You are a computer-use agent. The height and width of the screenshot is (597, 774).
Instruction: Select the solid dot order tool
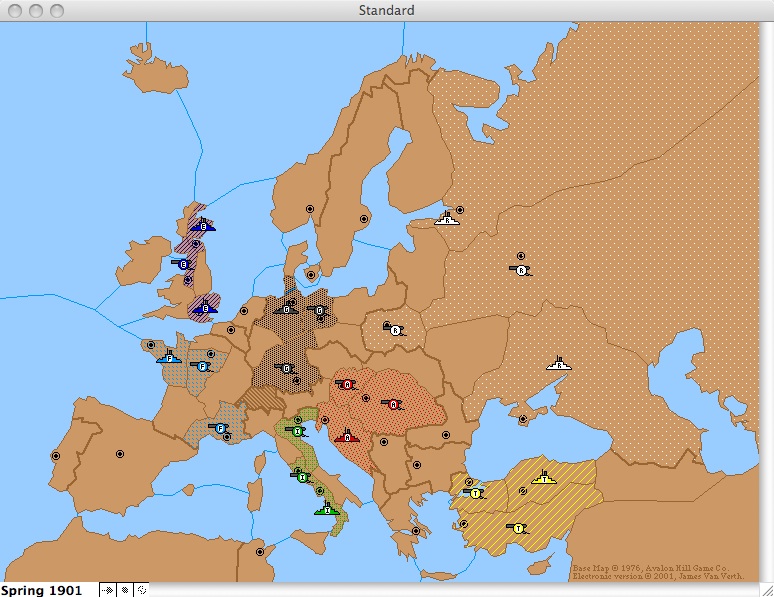click(125, 590)
